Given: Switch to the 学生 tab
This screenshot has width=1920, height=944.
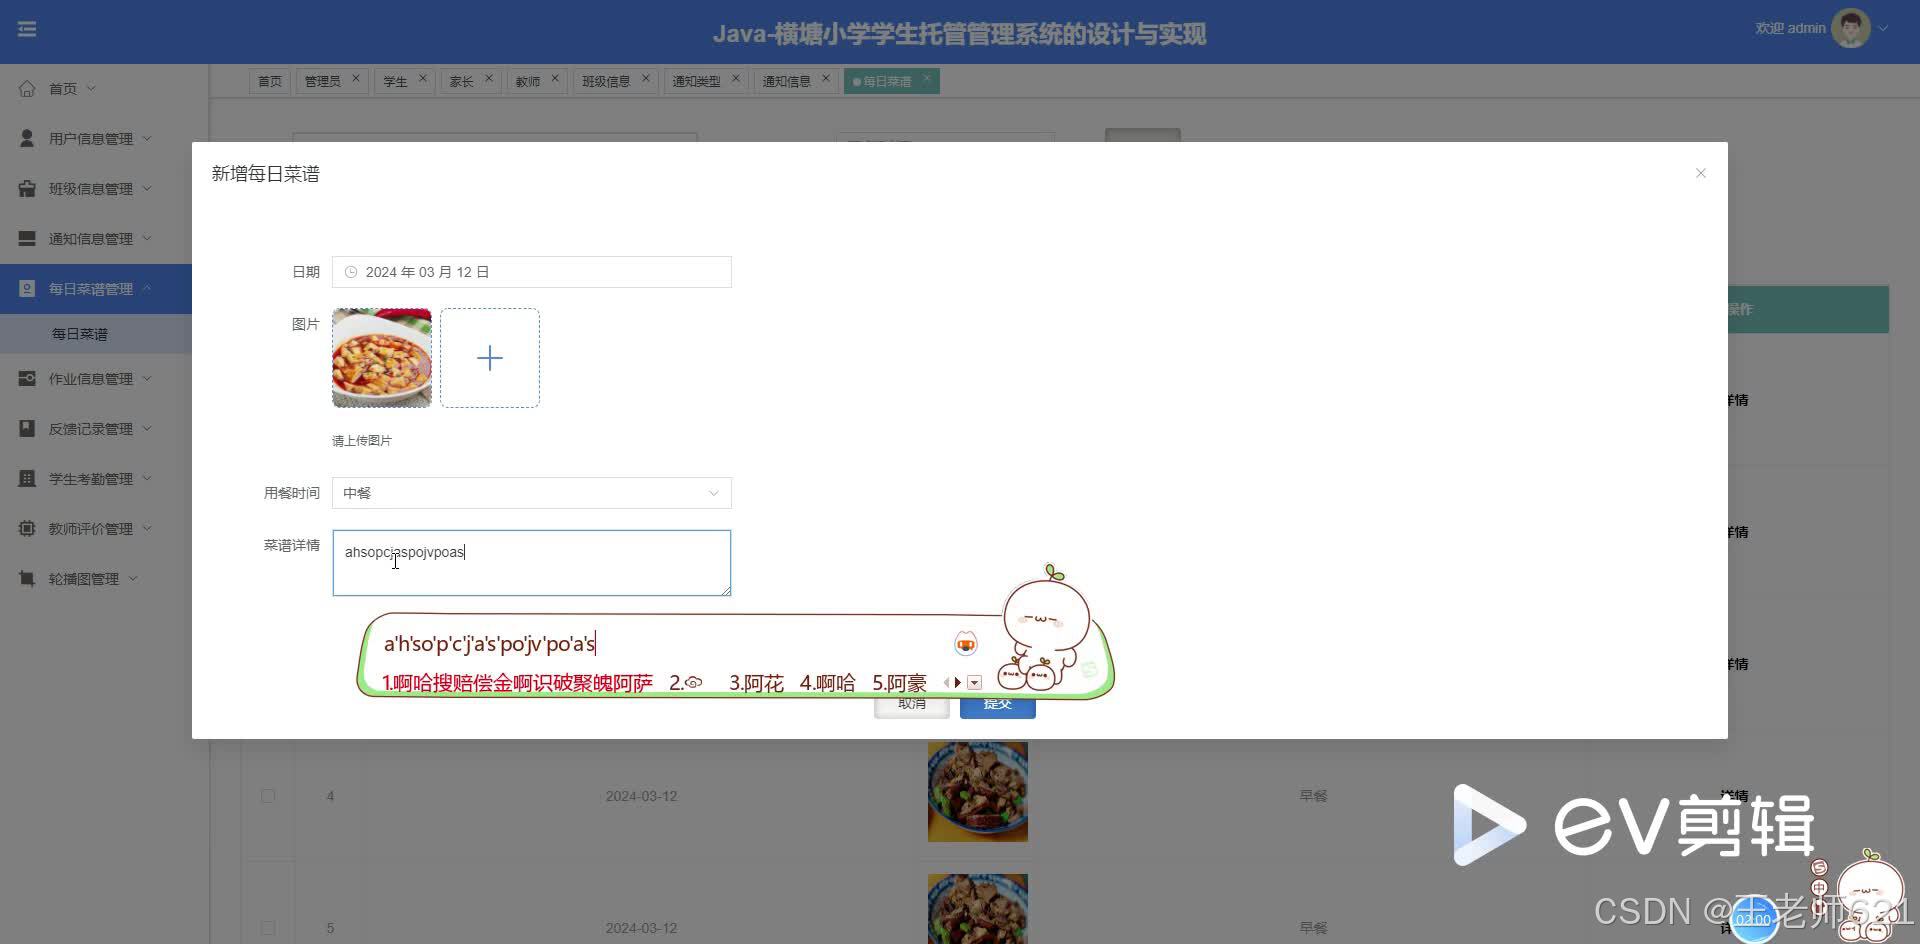Looking at the screenshot, I should click(395, 81).
